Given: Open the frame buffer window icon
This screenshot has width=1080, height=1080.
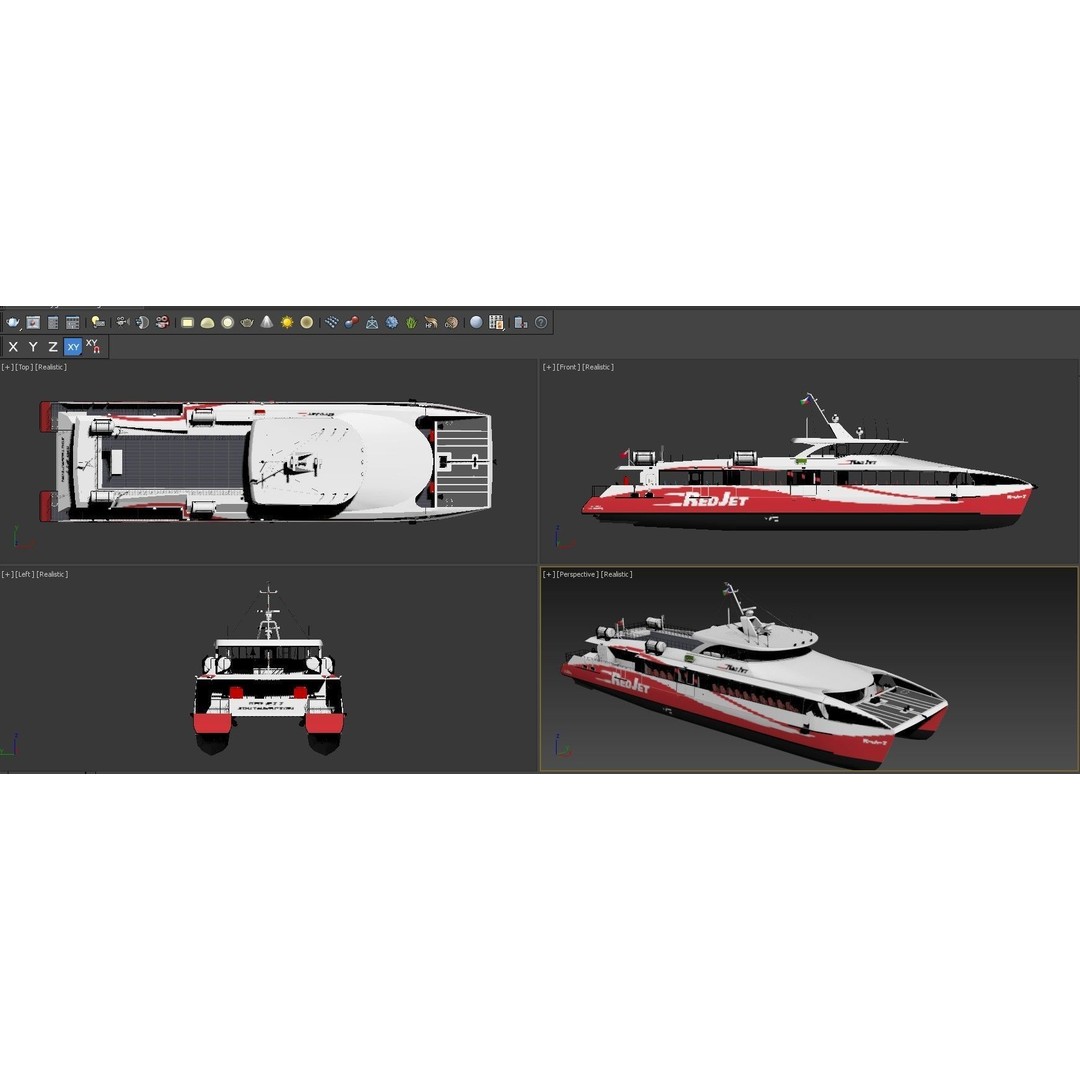Looking at the screenshot, I should [33, 322].
